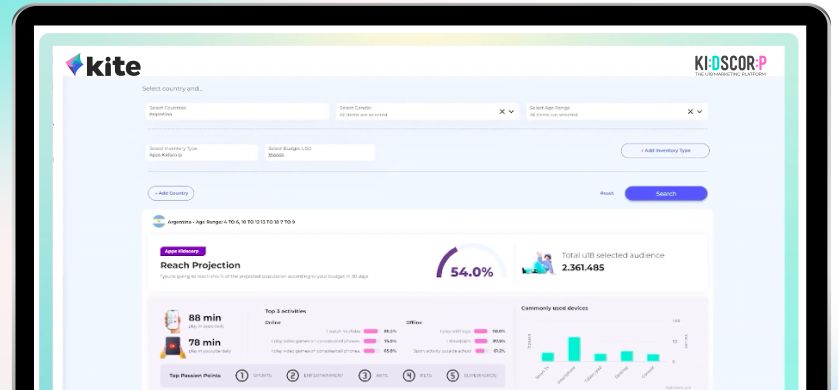This screenshot has height=390, width=838.
Task: Click the Search button
Action: click(x=666, y=193)
